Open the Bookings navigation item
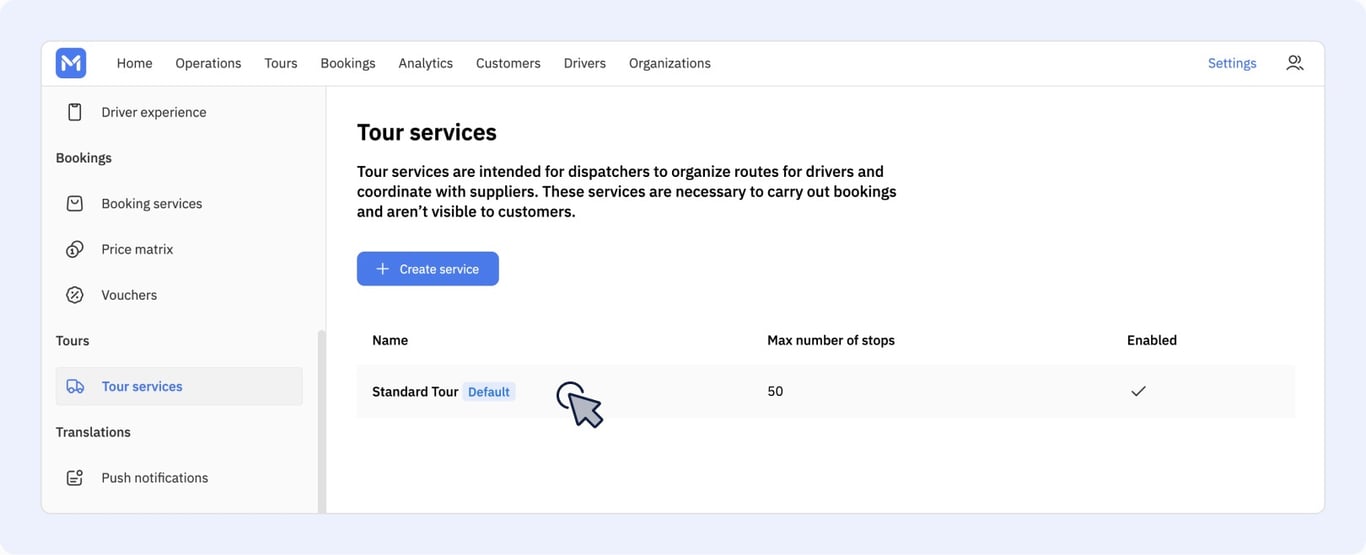 pyautogui.click(x=348, y=63)
